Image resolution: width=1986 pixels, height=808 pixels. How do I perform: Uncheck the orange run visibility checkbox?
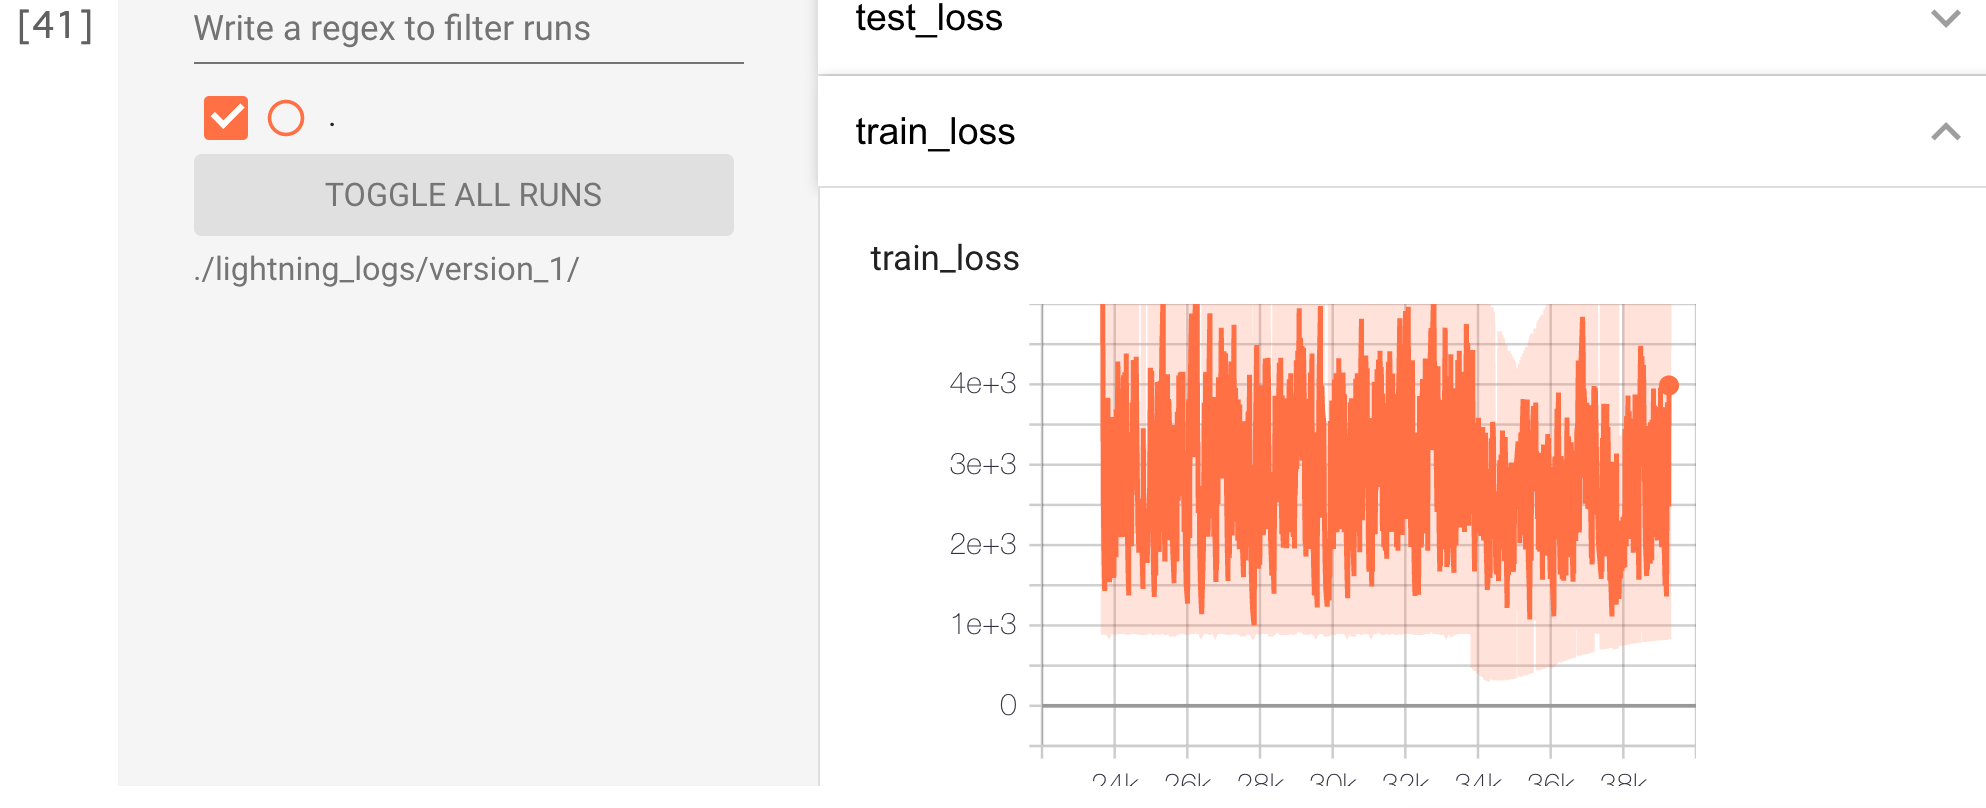tap(226, 118)
